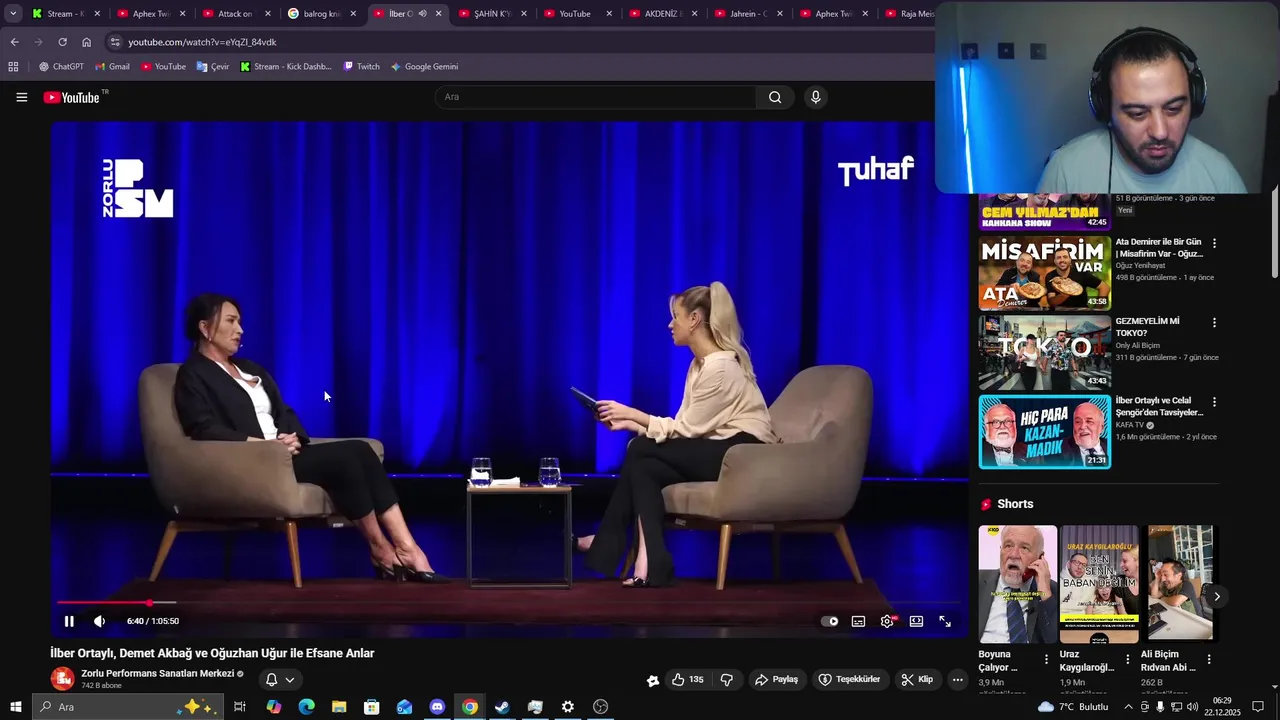Click the Klip button

pyautogui.click(x=917, y=679)
